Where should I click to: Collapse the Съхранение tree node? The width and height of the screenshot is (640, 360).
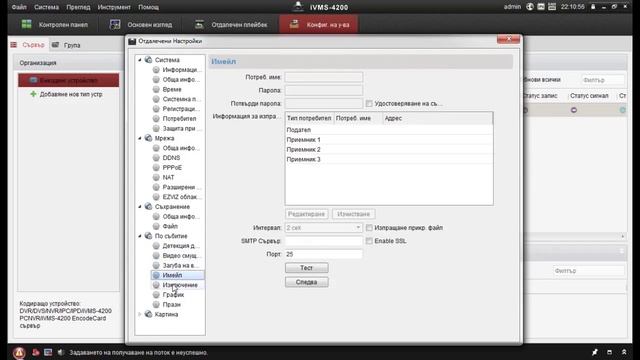tap(140, 207)
